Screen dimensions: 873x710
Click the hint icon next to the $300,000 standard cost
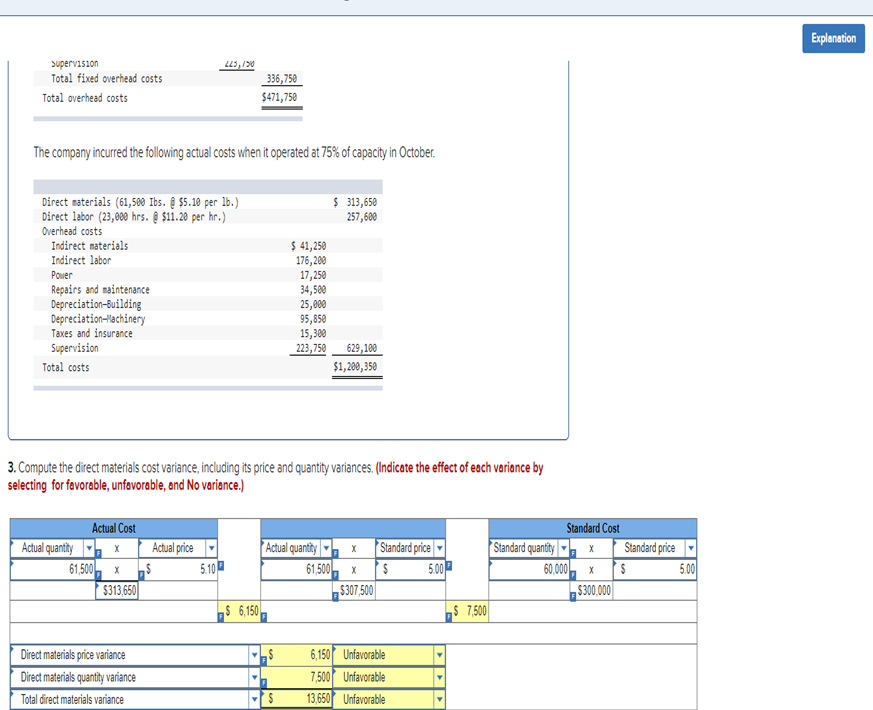[x=573, y=596]
